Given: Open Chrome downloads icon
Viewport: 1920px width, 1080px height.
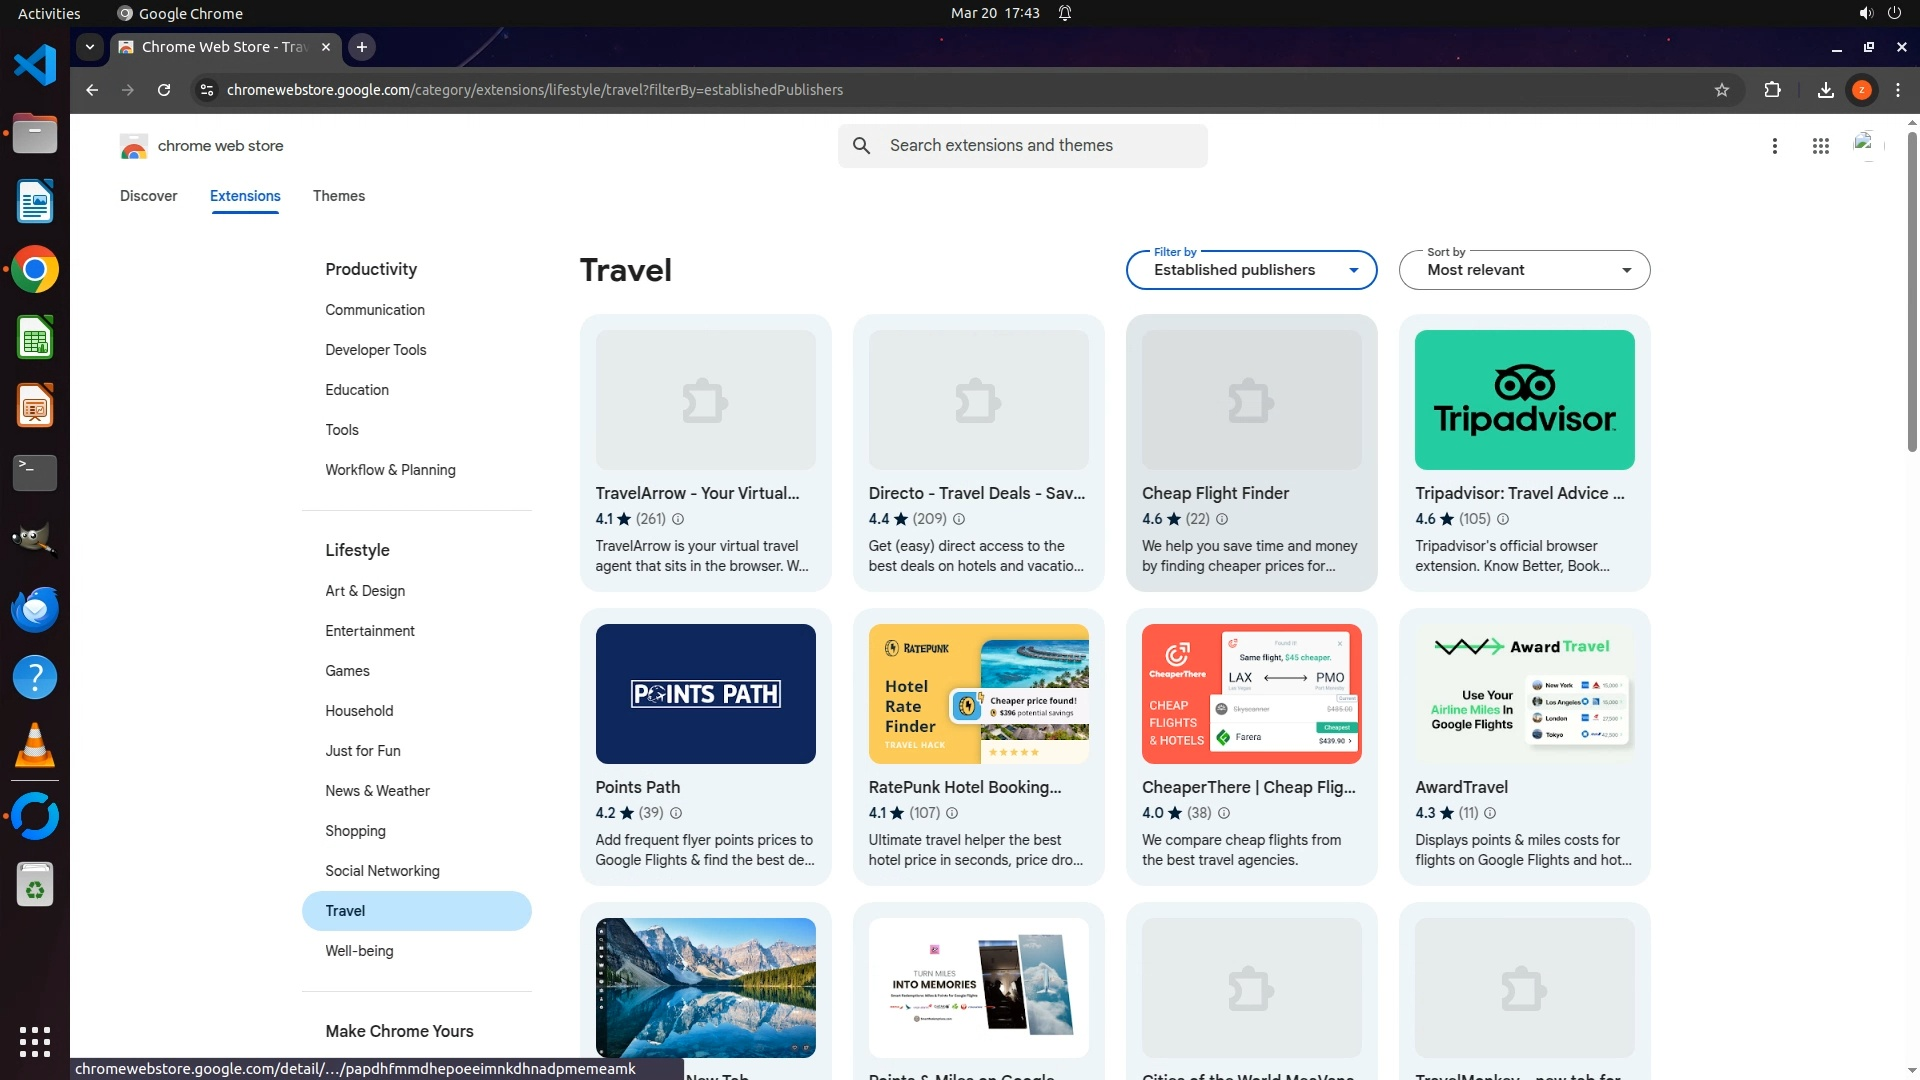Looking at the screenshot, I should point(1825,90).
